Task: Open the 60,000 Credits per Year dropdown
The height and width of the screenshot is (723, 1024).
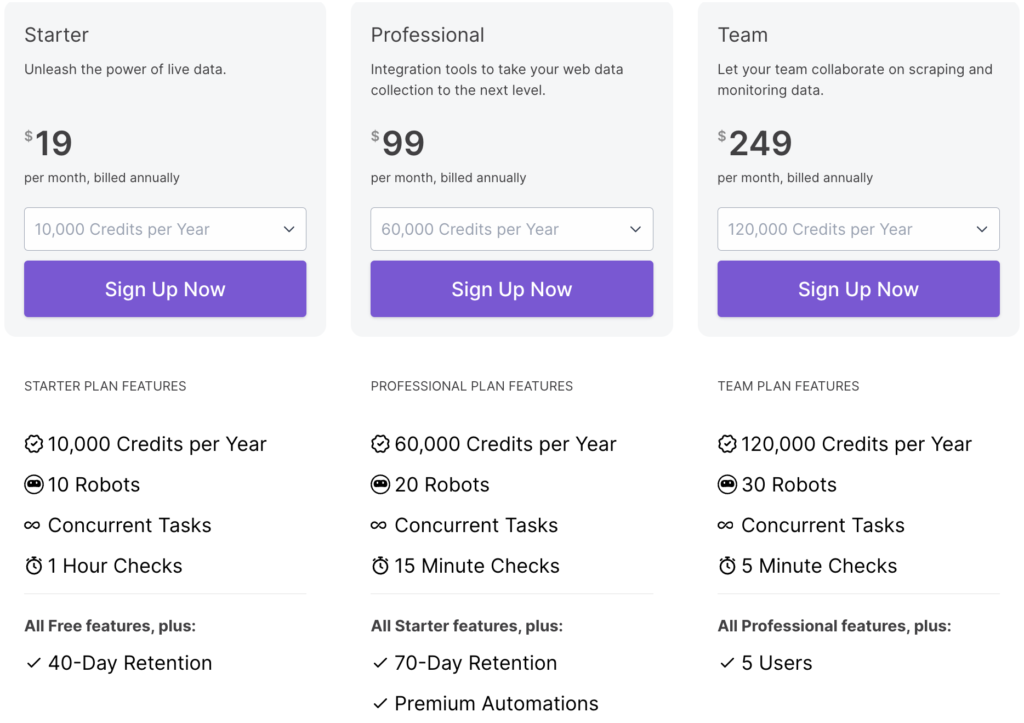Action: [x=511, y=229]
